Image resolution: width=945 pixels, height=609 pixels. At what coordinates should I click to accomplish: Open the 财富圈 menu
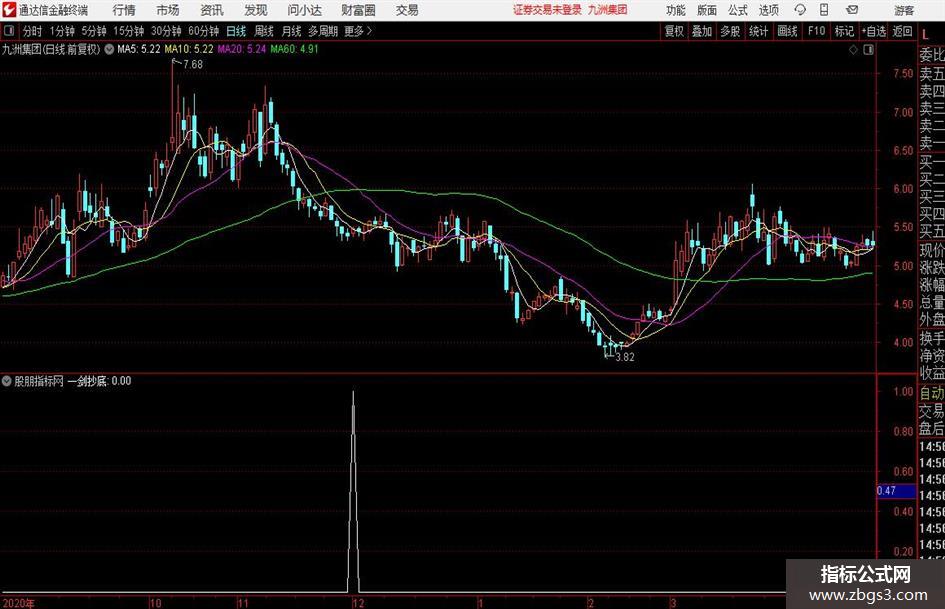pos(358,10)
